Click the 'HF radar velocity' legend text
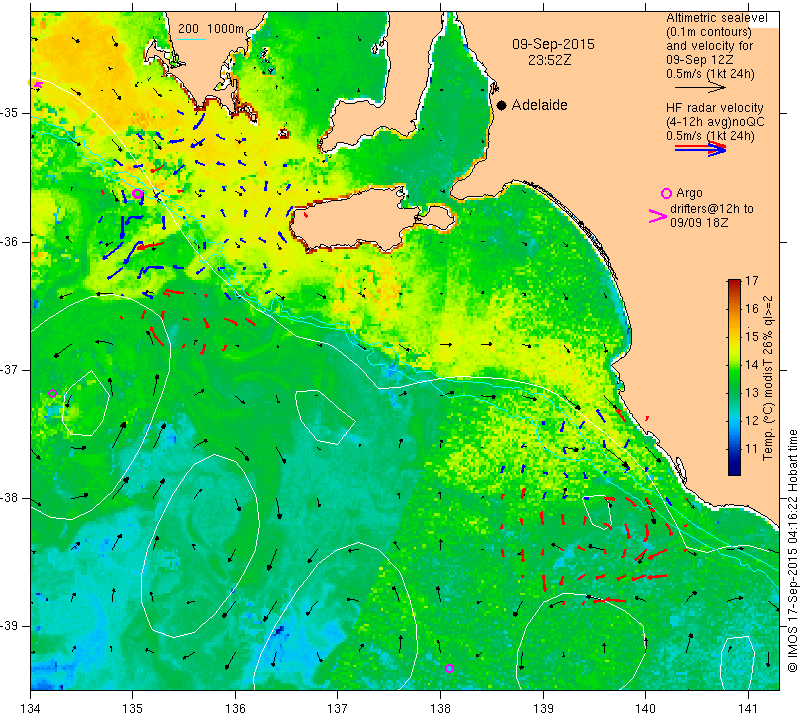 (x=714, y=108)
